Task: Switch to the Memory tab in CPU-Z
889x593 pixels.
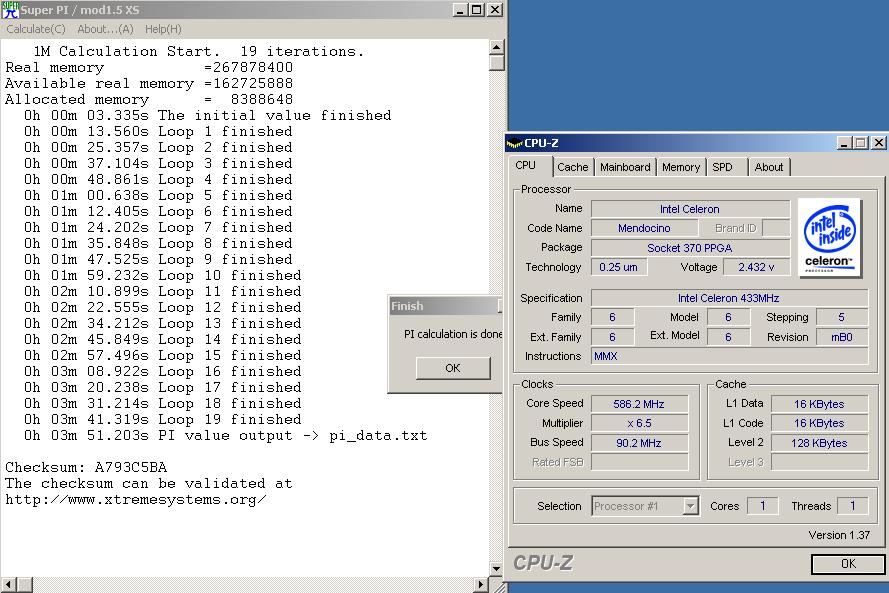Action: (x=681, y=167)
